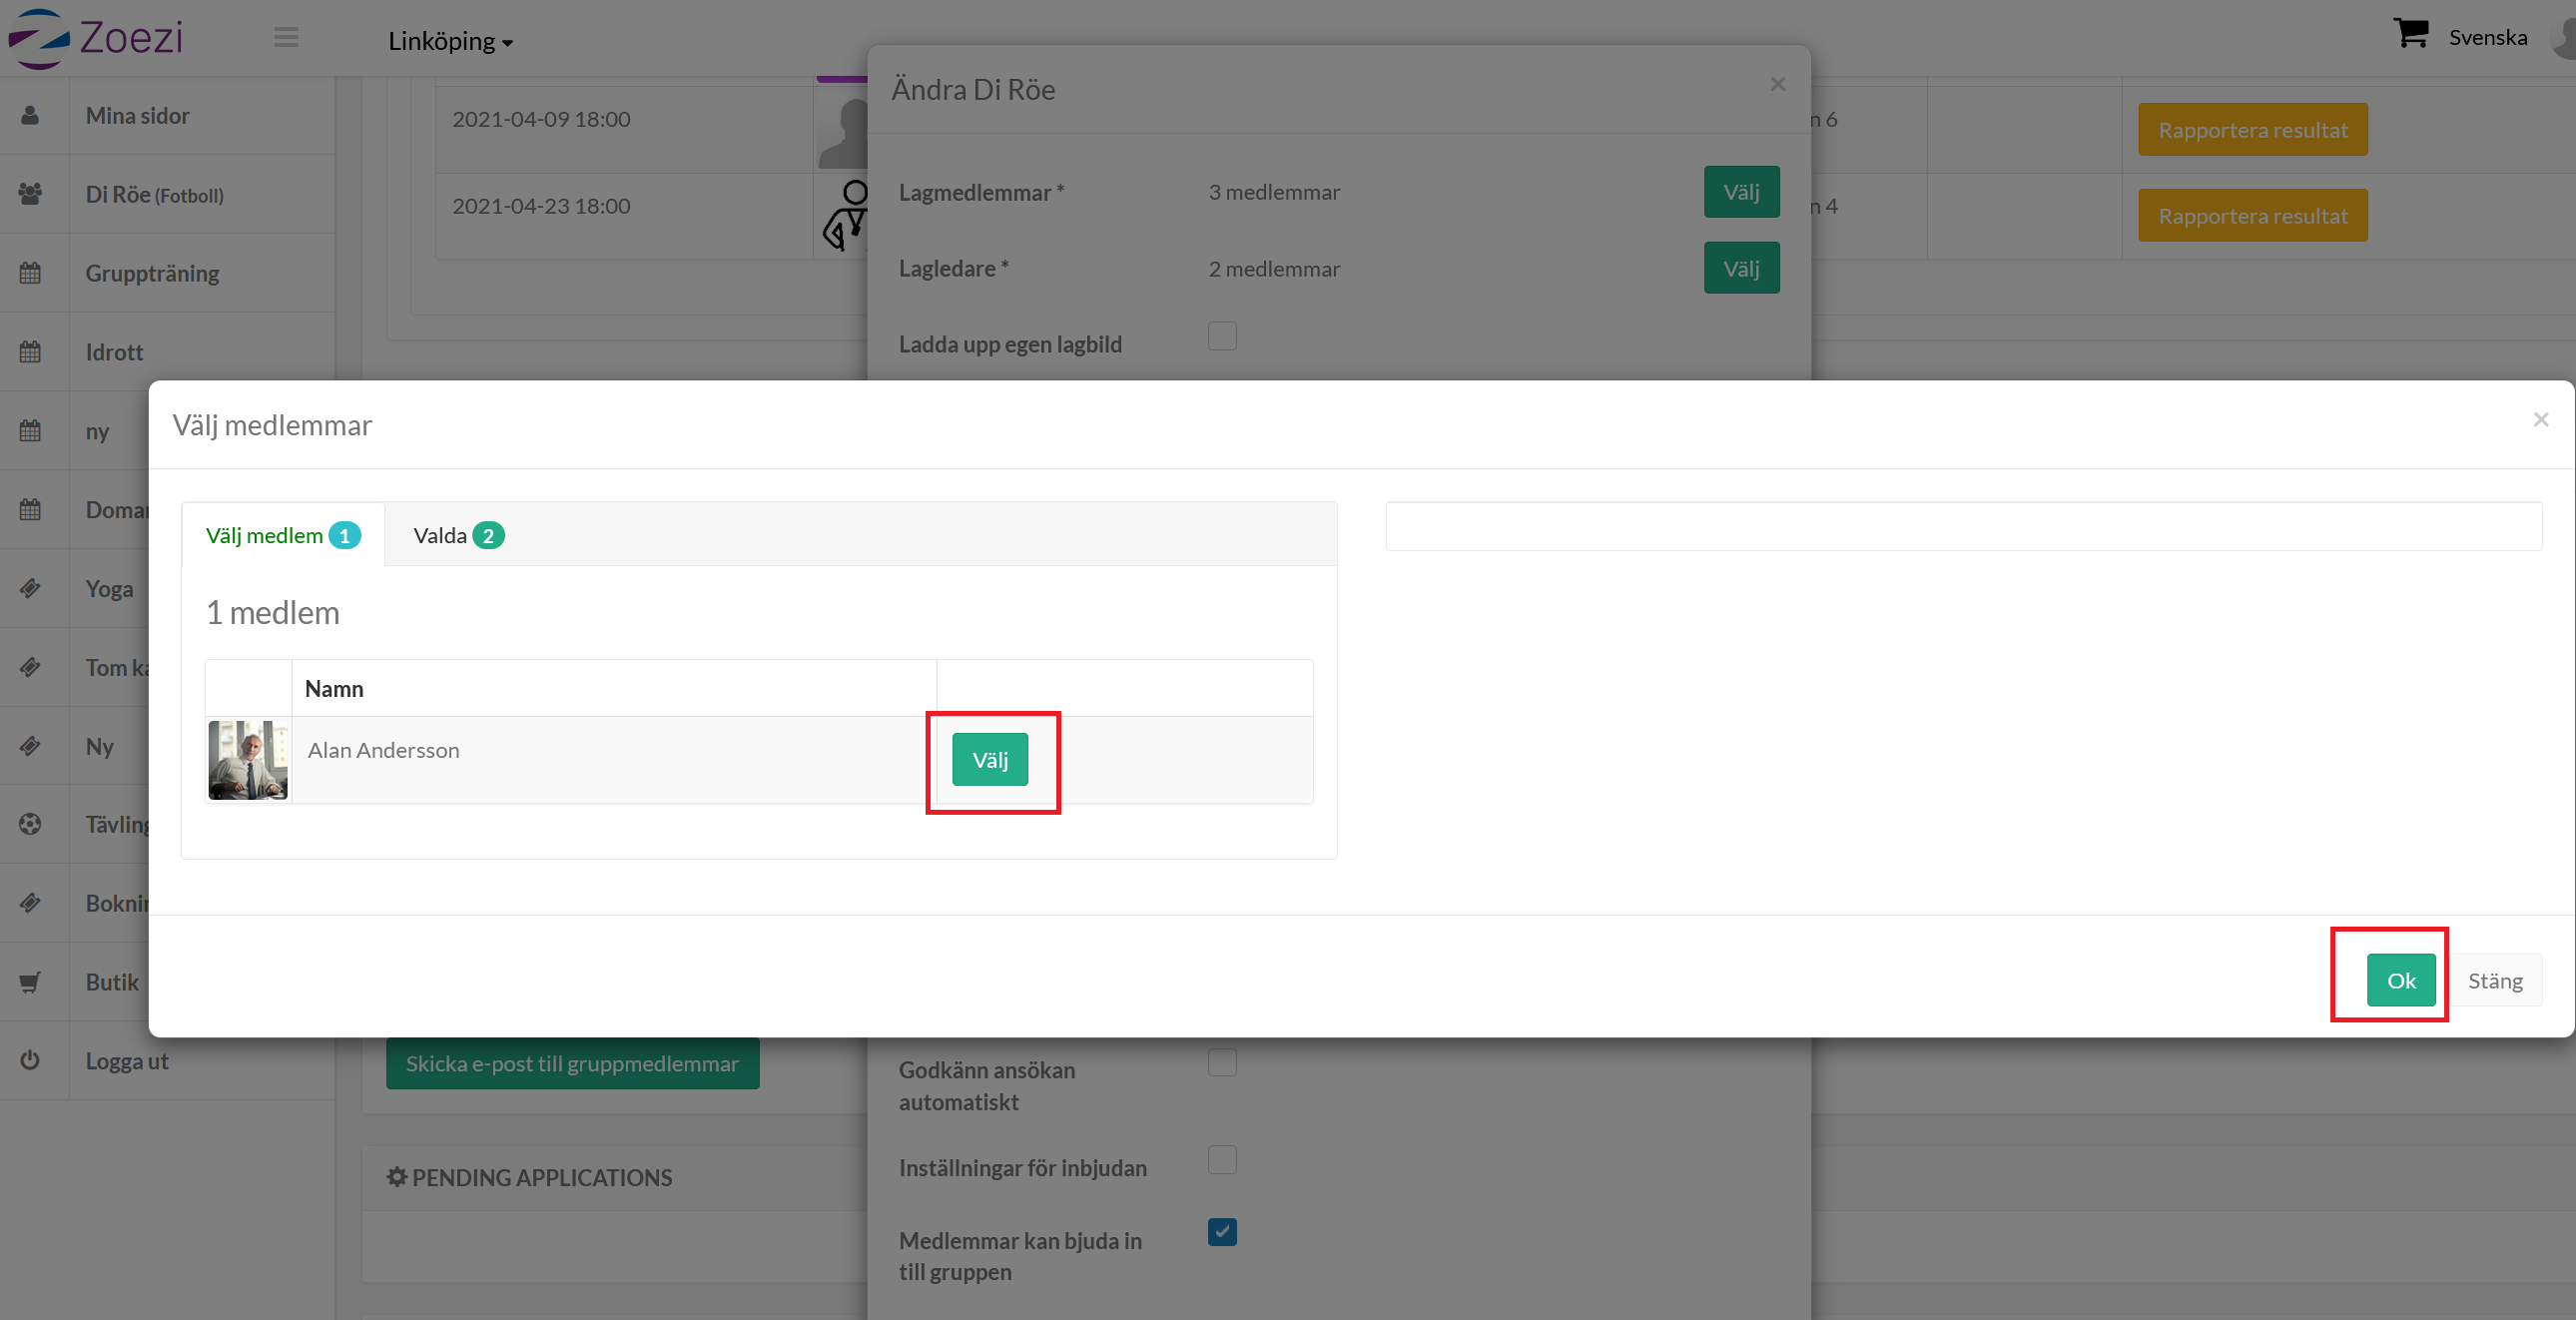Toggle Godkänn ansökan automatiskt checkbox

(x=1222, y=1062)
